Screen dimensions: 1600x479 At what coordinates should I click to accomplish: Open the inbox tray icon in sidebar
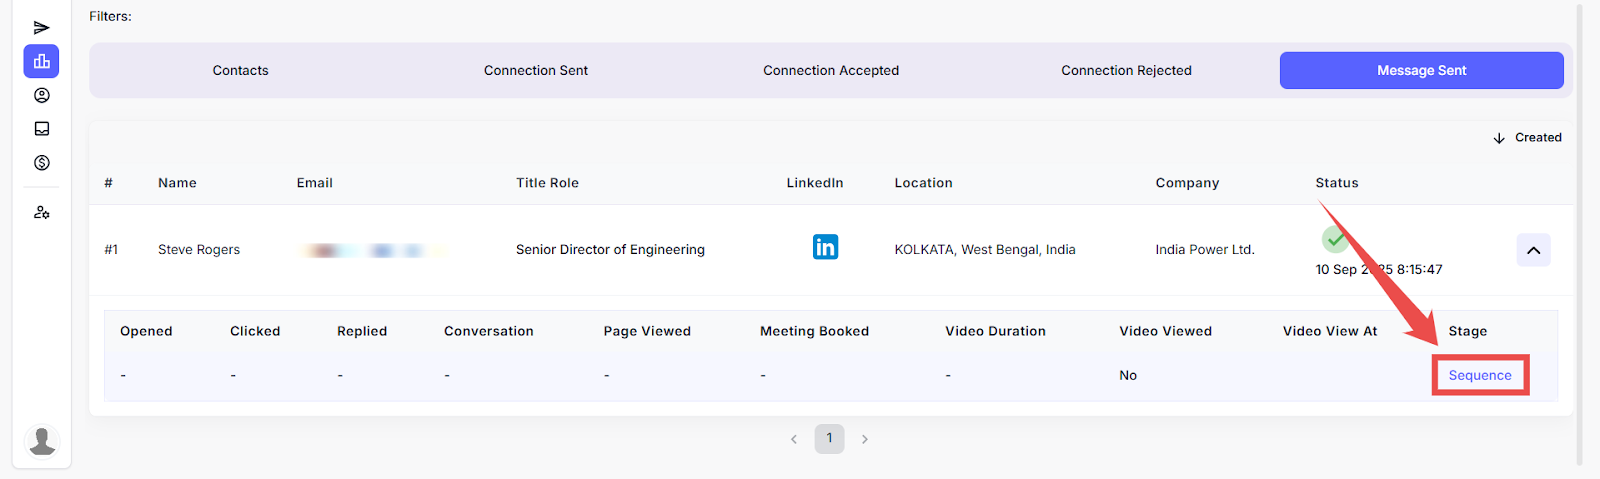pyautogui.click(x=41, y=129)
